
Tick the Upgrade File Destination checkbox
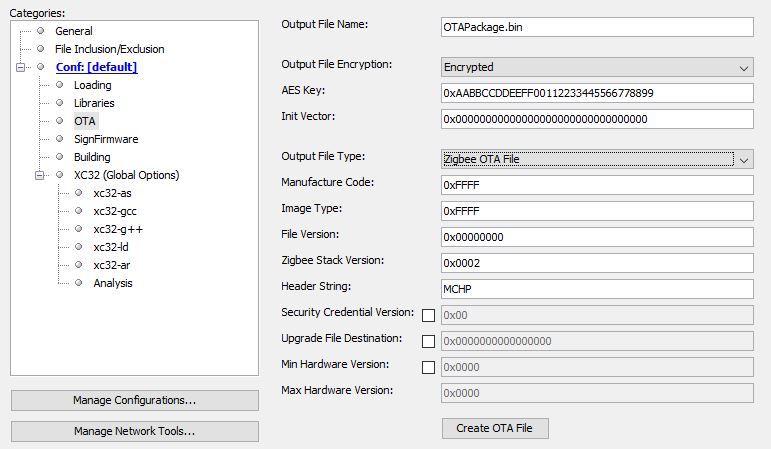point(428,341)
